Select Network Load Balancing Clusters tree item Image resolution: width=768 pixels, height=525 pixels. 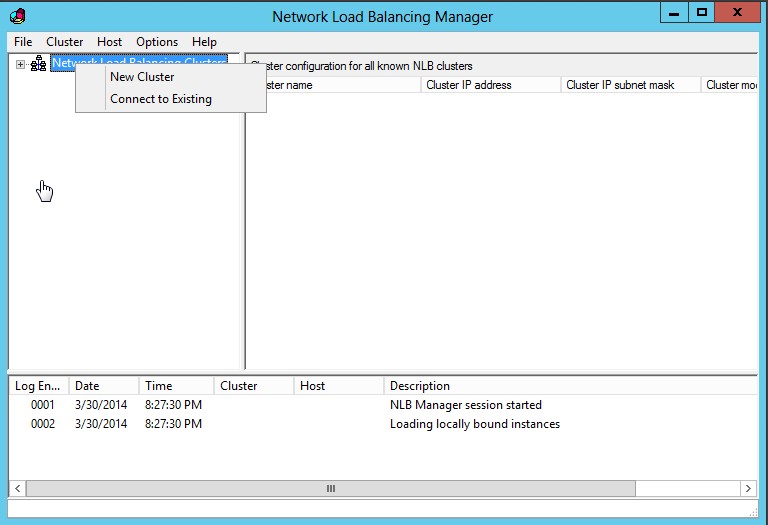140,63
